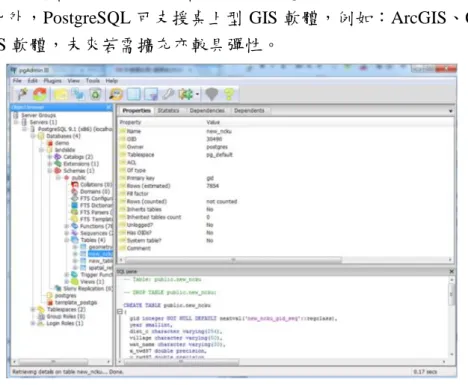
Task: Collapse the Tables (4) node
Action: click(x=67, y=240)
